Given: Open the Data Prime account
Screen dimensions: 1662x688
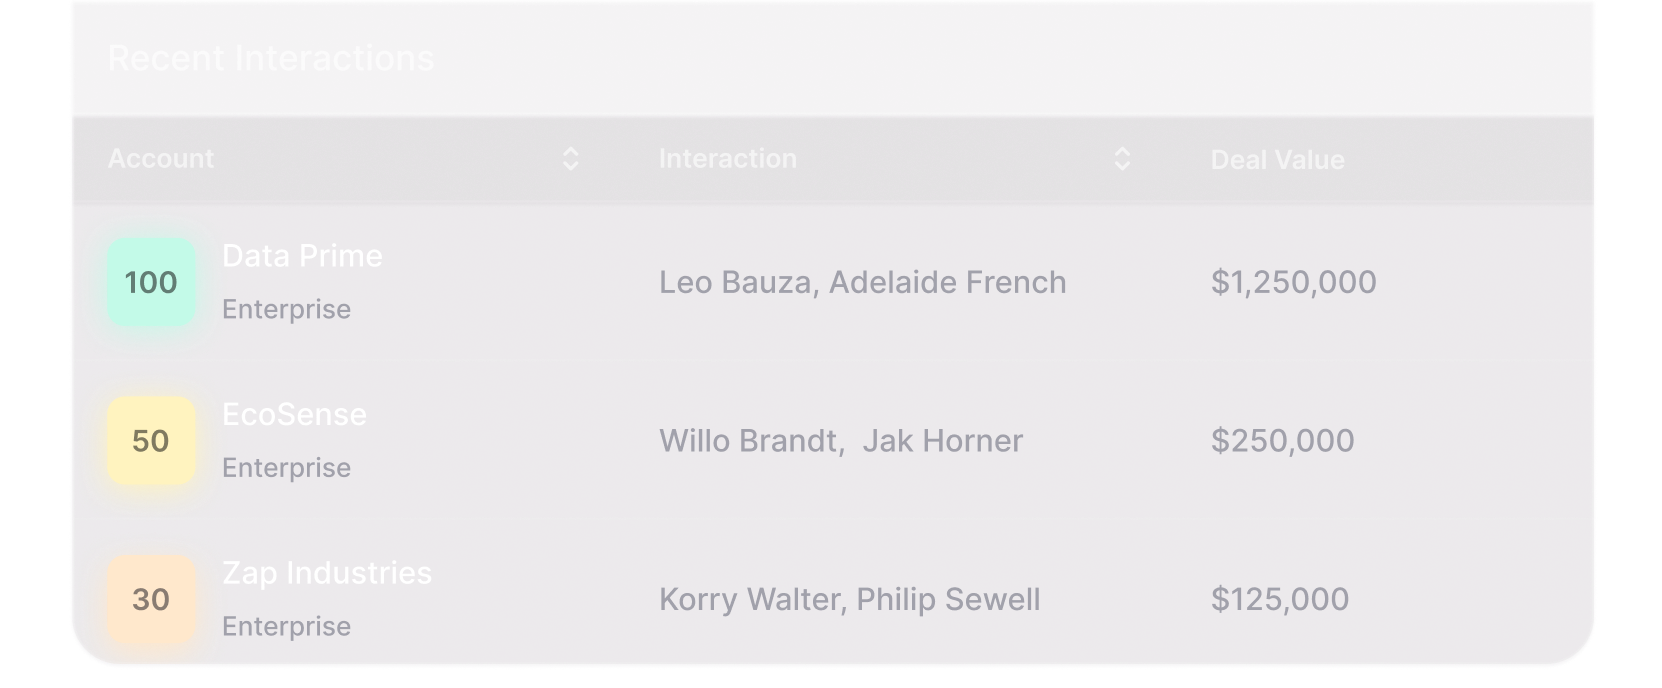Looking at the screenshot, I should pyautogui.click(x=302, y=256).
